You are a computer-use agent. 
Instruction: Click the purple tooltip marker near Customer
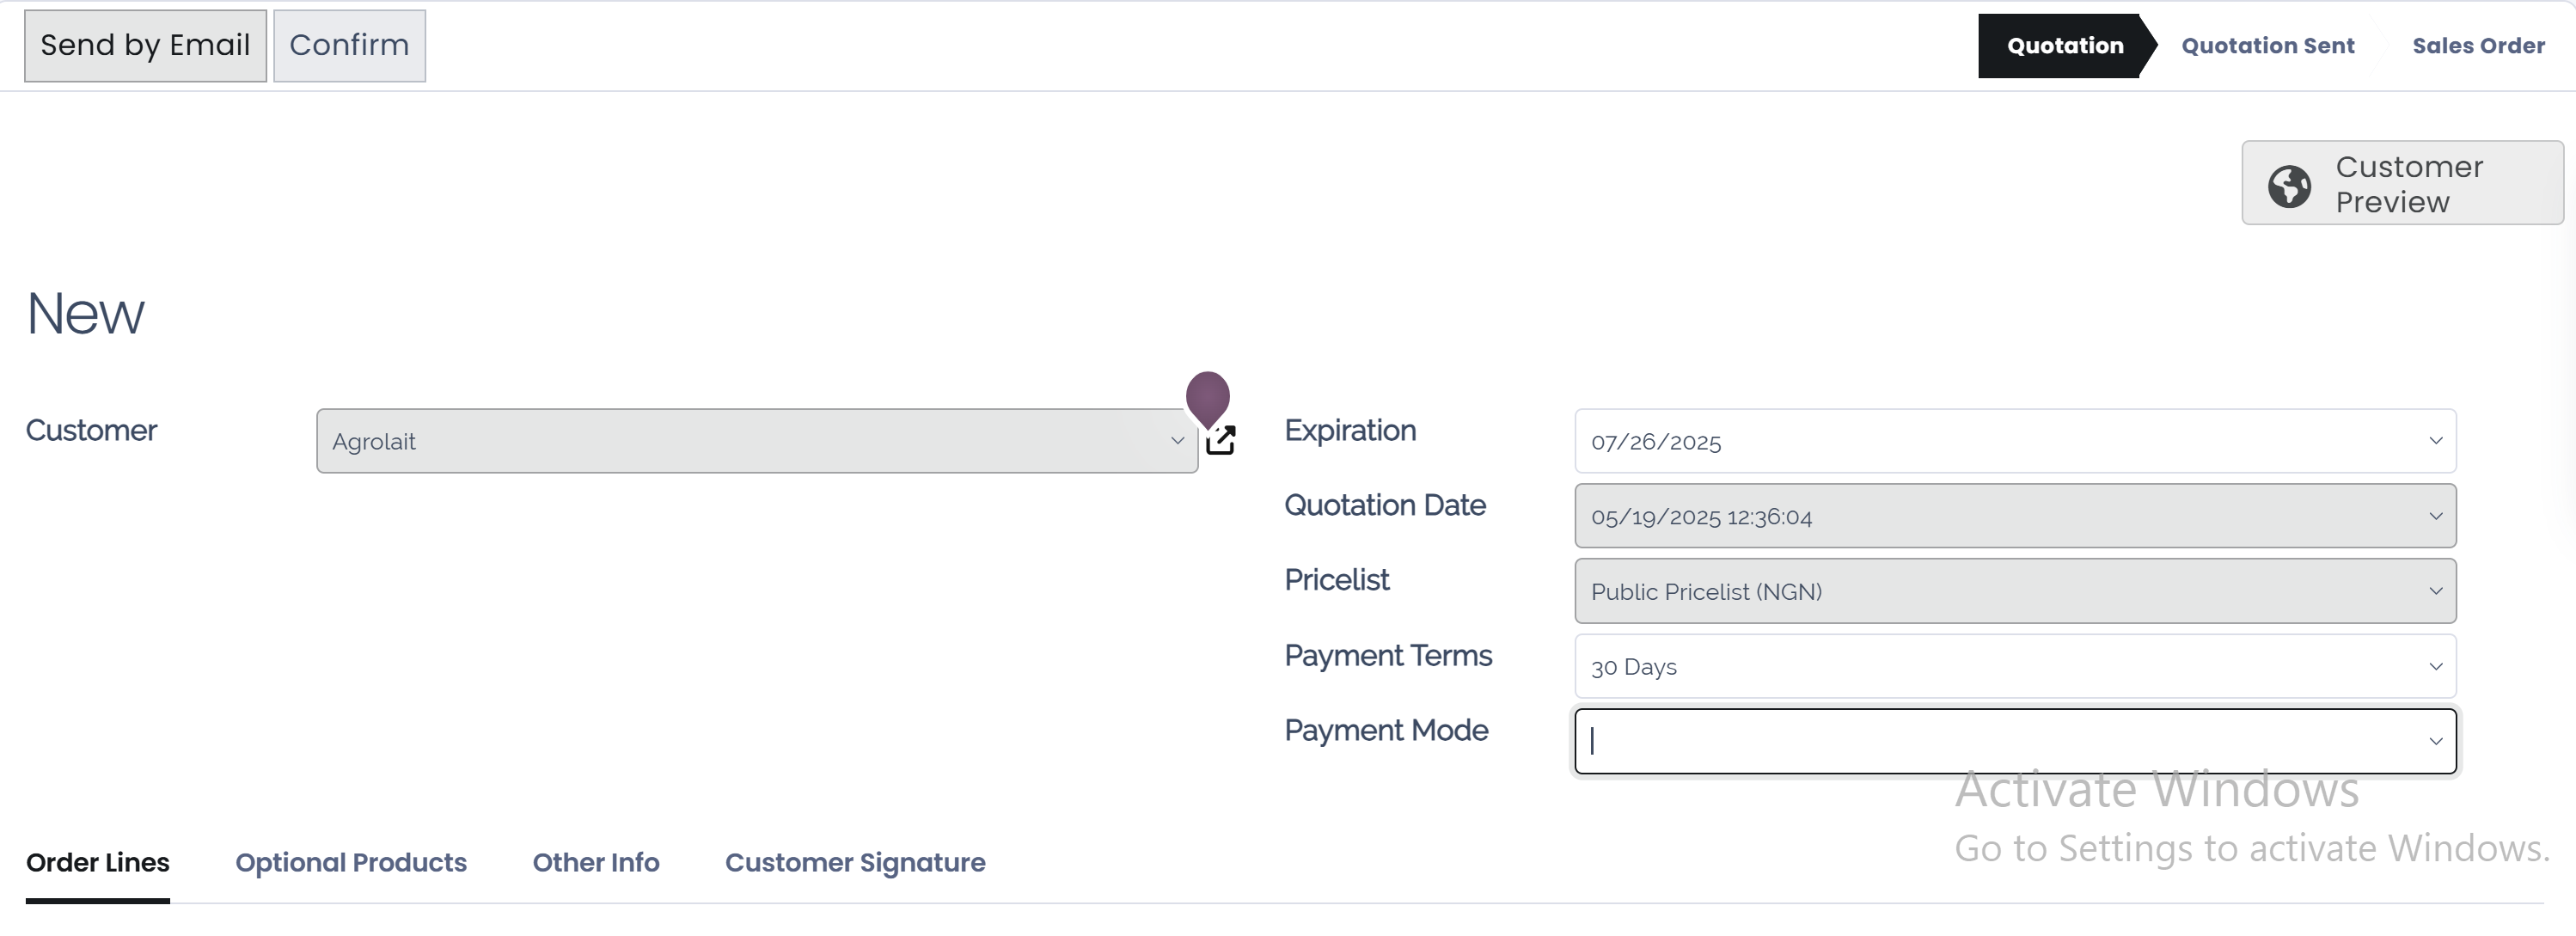1207,396
